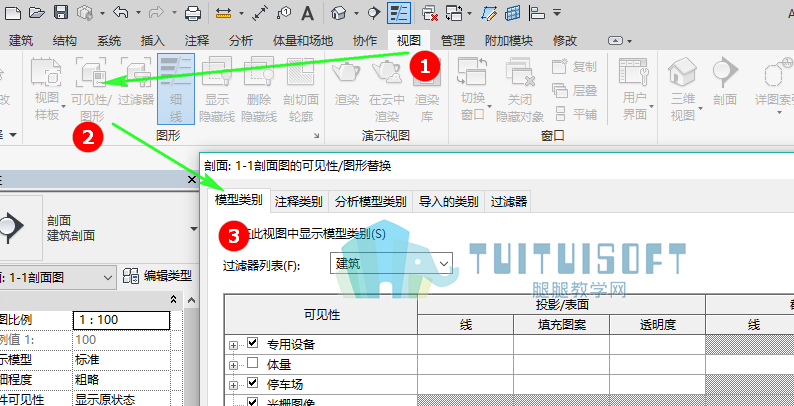Toggle Thin Lines in the quick access toolbar
This screenshot has height=406, width=794.
[x=399, y=12]
